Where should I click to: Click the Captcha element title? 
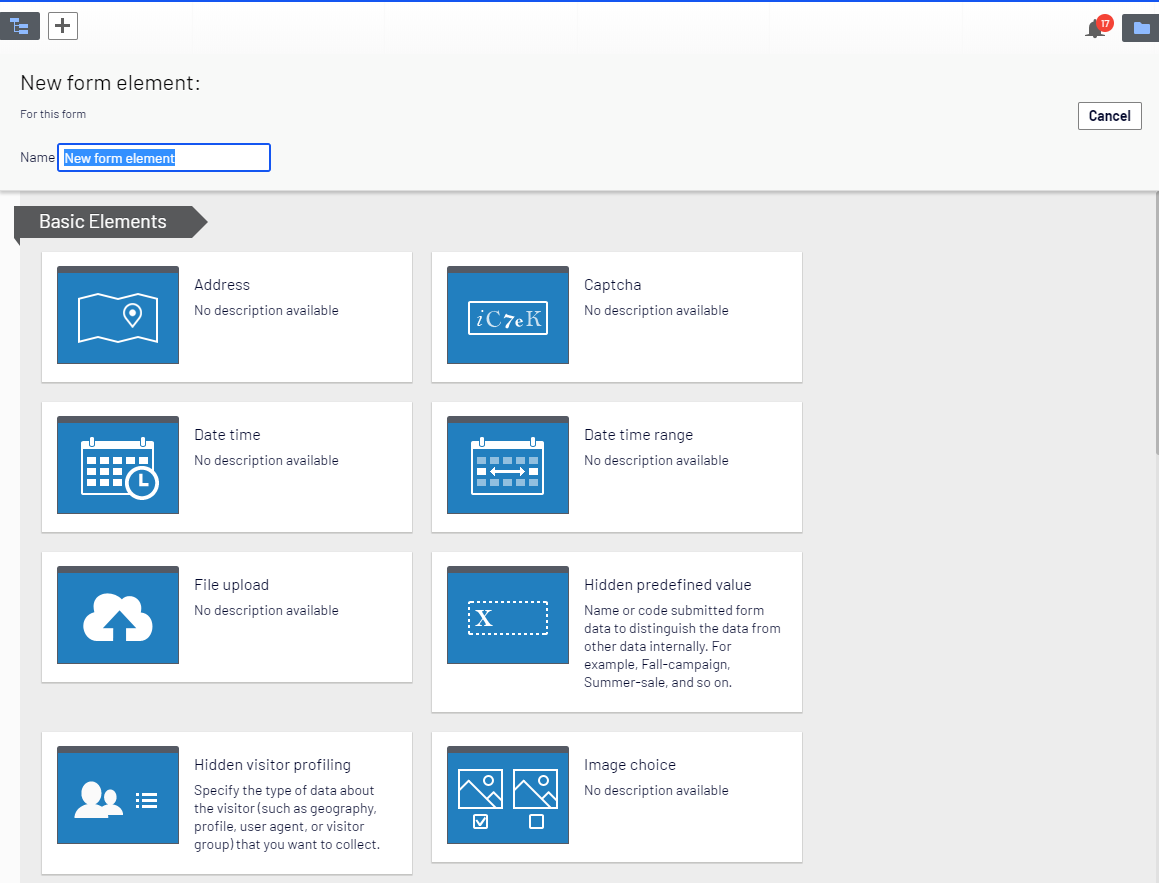point(612,285)
